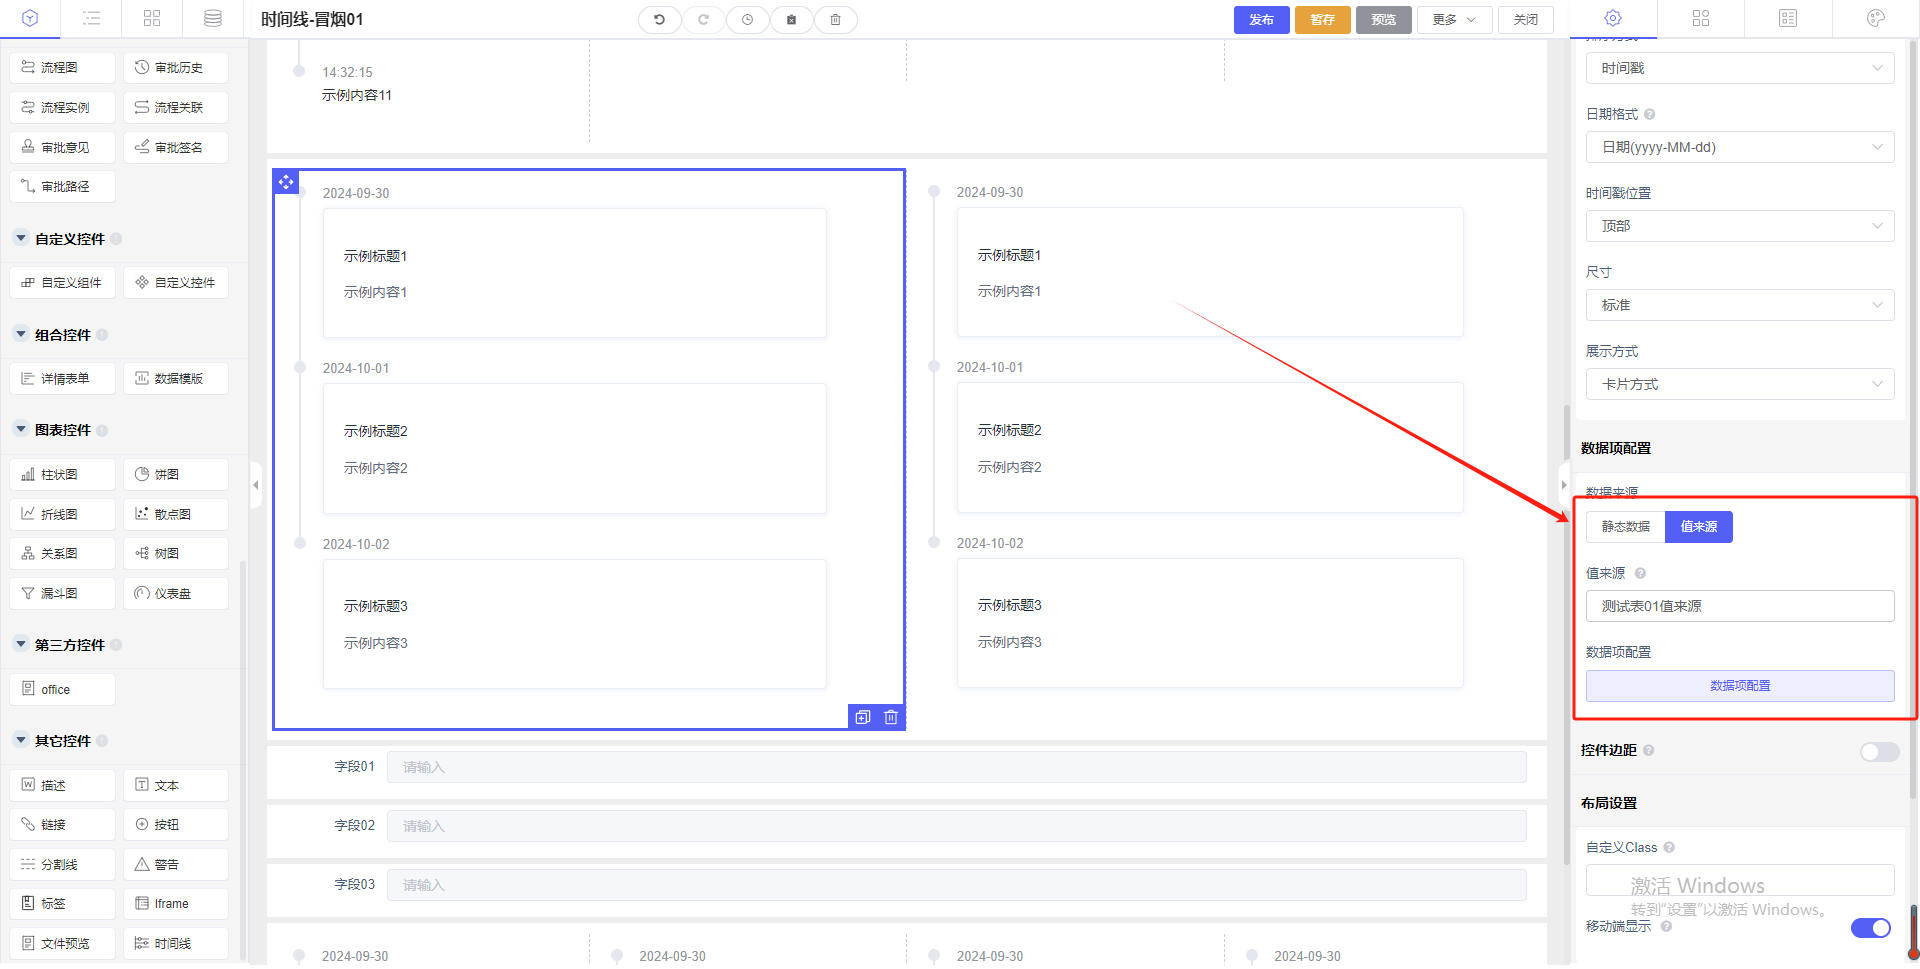The width and height of the screenshot is (1920, 969).
Task: Click the 数据项配置 button
Action: point(1739,686)
